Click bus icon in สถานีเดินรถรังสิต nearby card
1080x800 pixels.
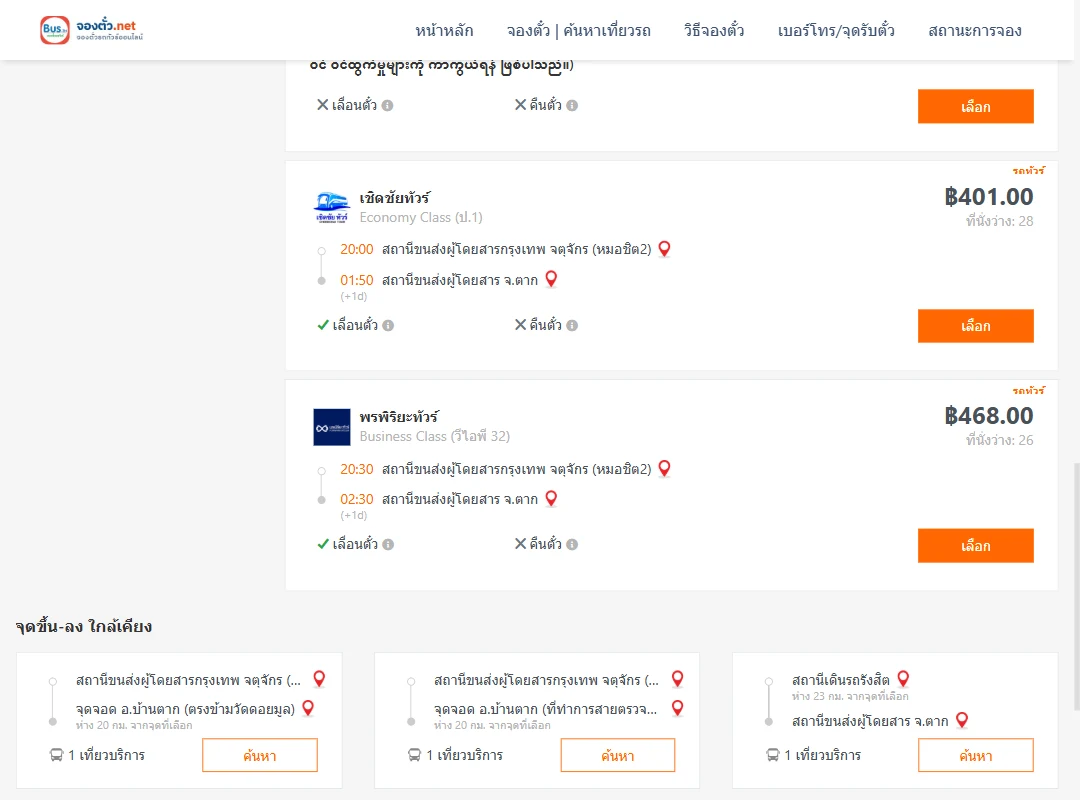772,755
